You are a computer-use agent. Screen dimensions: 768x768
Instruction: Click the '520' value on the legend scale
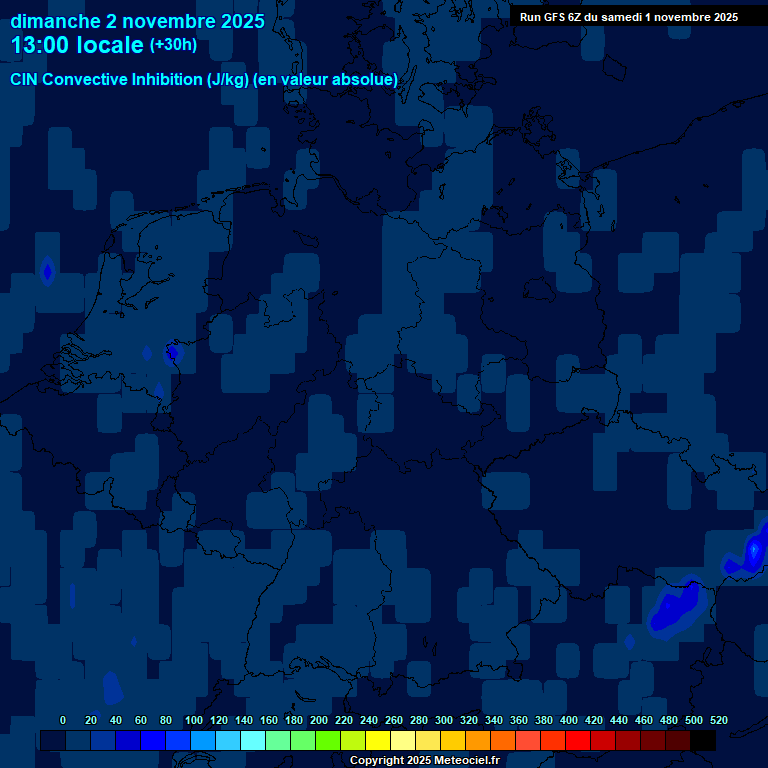[717, 720]
